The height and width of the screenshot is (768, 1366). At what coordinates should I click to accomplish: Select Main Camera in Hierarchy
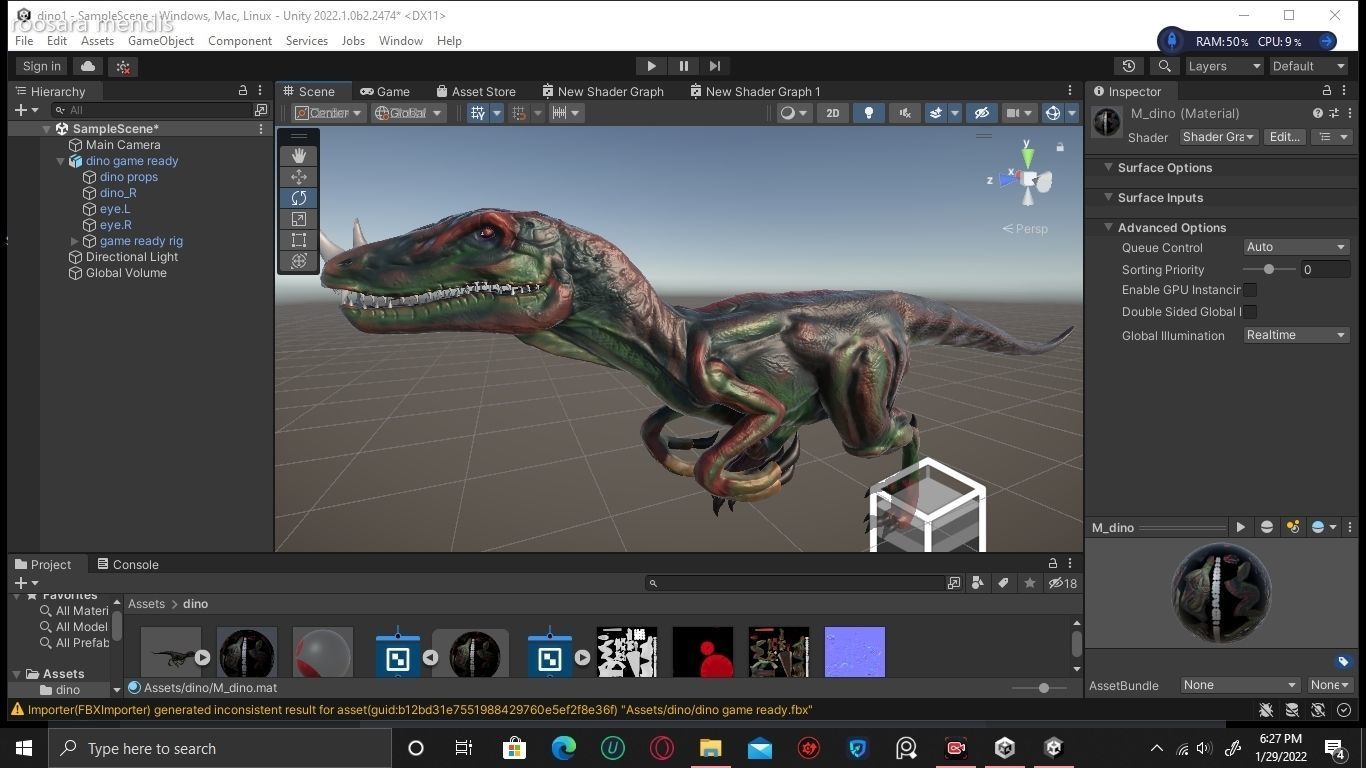[x=123, y=145]
